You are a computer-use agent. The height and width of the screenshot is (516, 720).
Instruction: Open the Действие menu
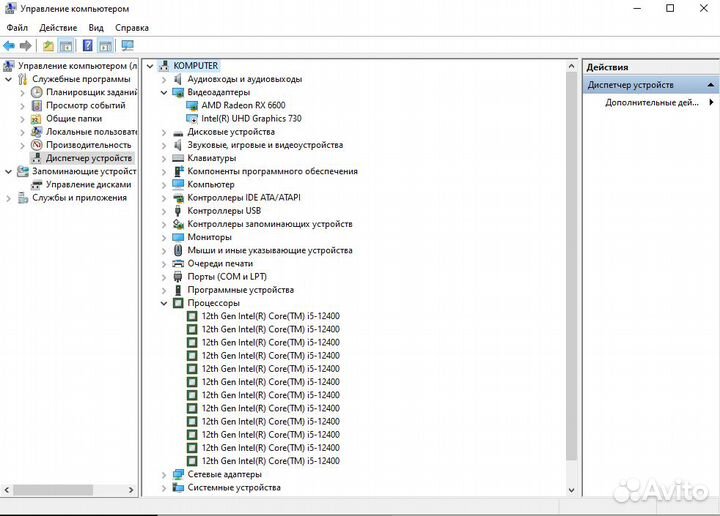(58, 28)
